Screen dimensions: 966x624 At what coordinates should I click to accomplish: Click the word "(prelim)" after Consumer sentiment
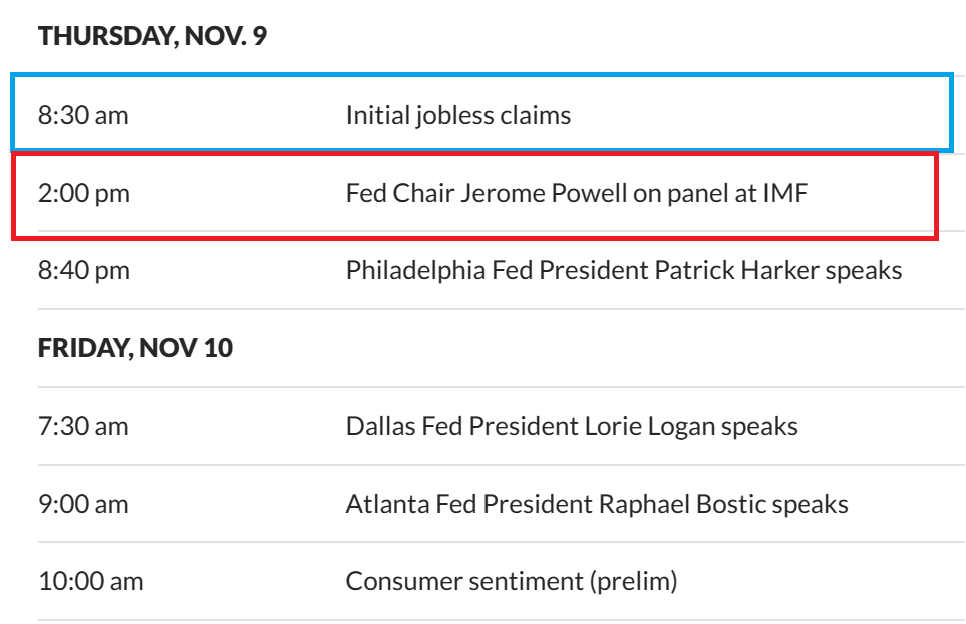pyautogui.click(x=635, y=581)
